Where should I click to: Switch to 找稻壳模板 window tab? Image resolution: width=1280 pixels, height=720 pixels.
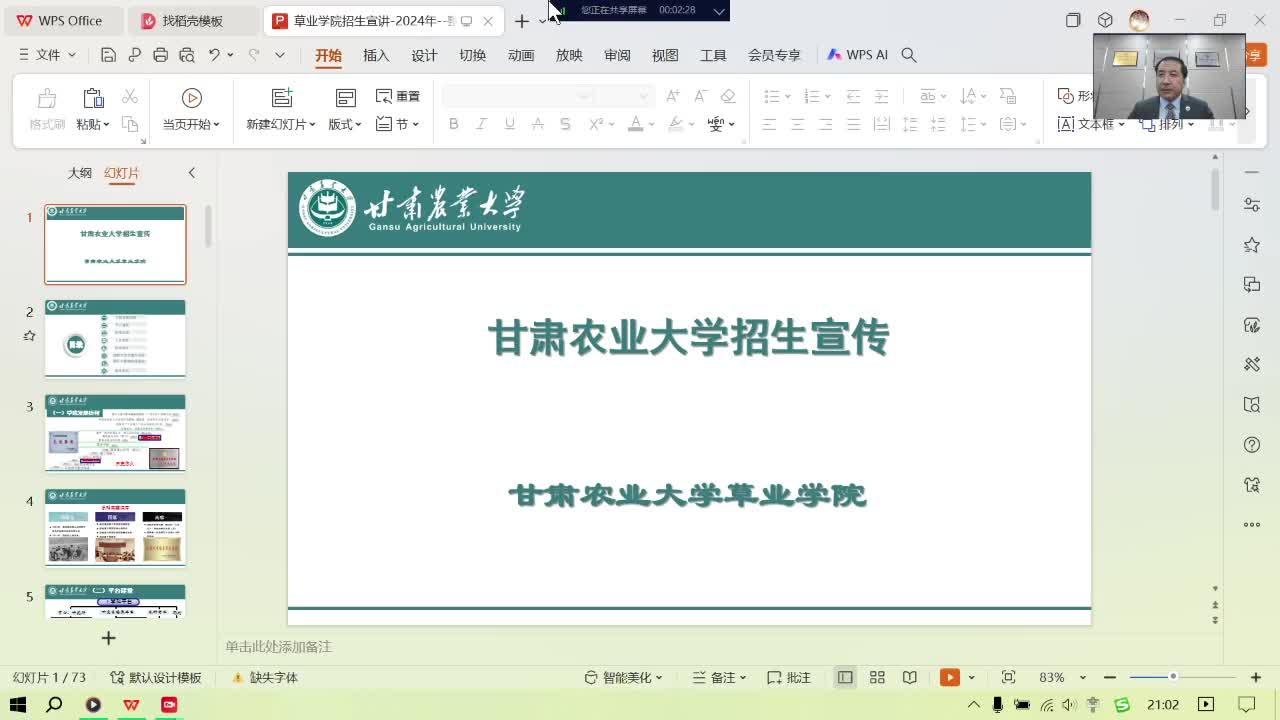[194, 20]
